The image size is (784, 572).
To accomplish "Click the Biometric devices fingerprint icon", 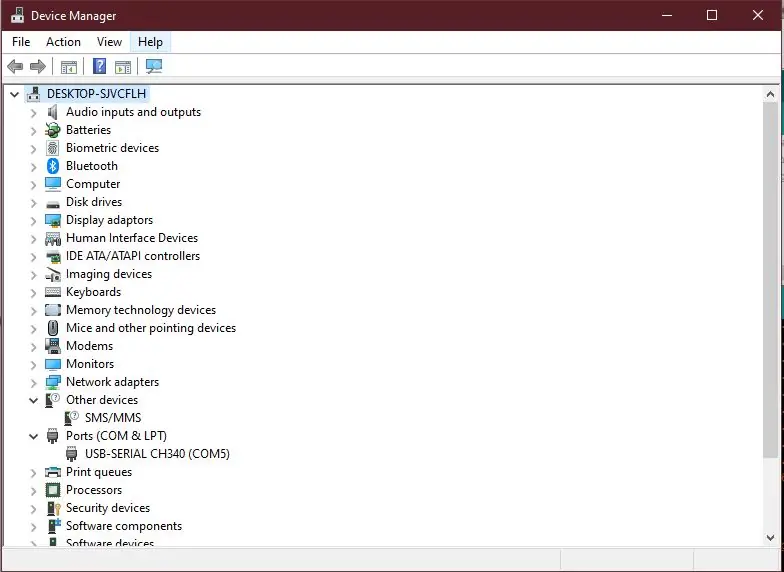I will pos(52,148).
